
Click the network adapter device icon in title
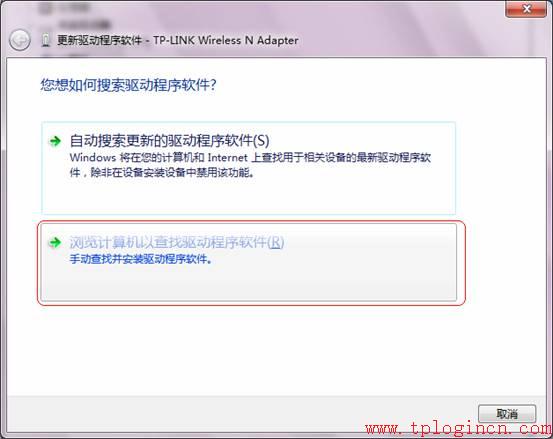pos(45,40)
